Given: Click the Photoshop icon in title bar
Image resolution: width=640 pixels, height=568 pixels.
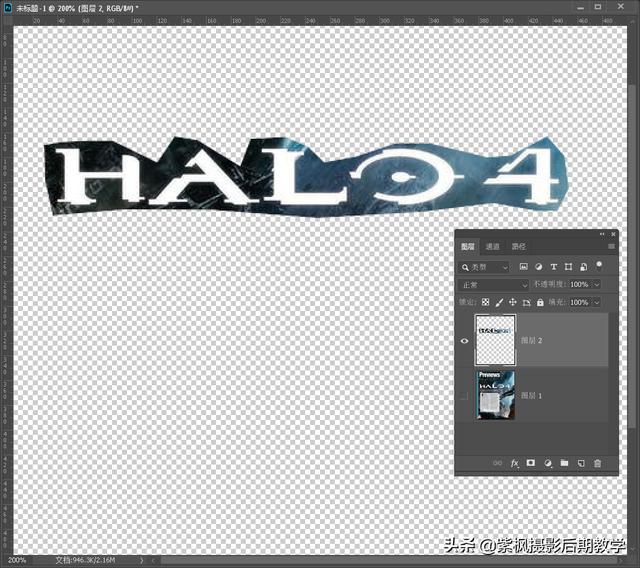Looking at the screenshot, I should (x=8, y=8).
